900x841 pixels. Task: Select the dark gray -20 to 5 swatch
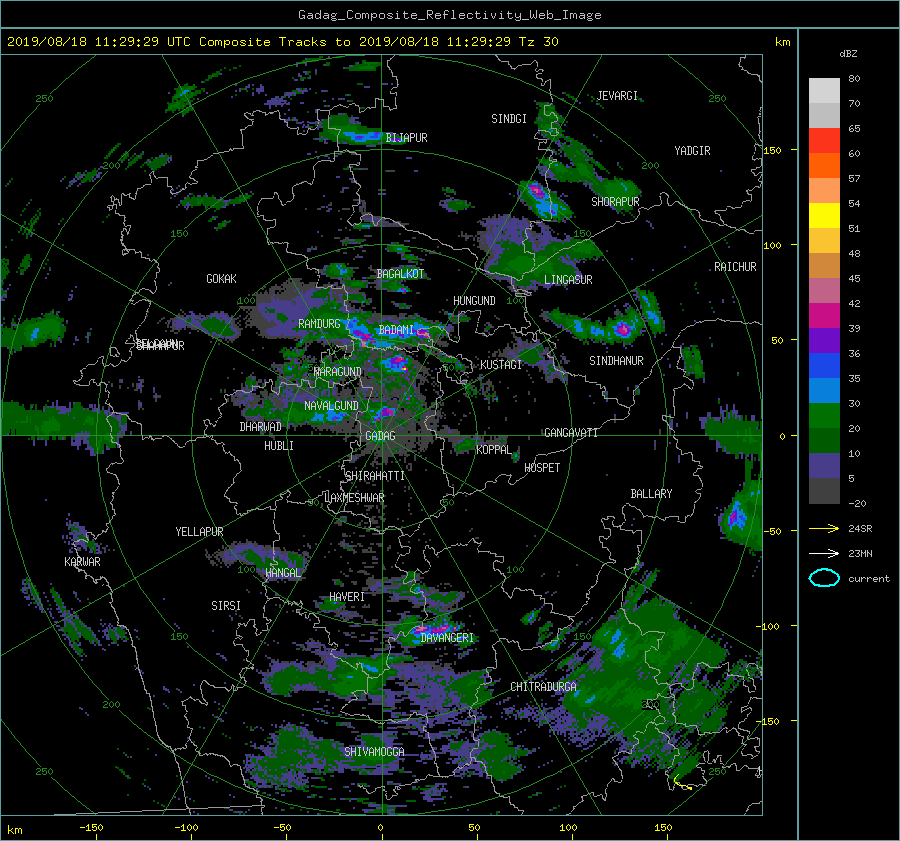coord(824,491)
